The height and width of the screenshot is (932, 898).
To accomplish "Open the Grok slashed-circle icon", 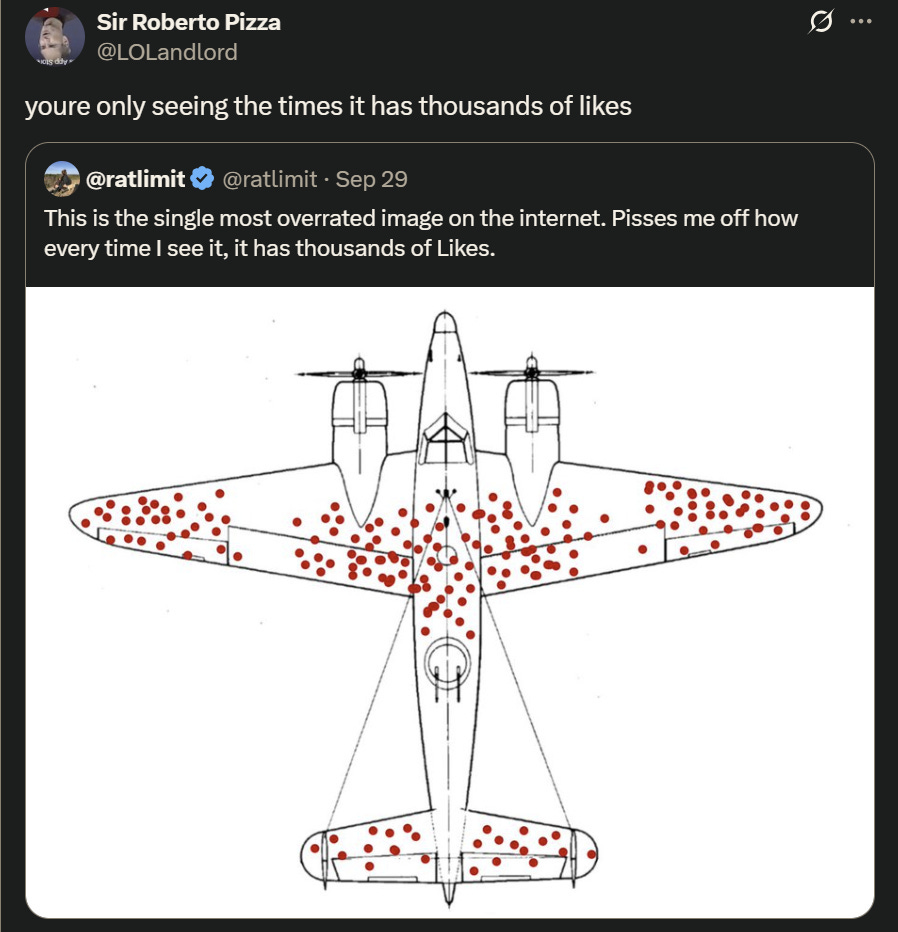I will click(x=822, y=22).
